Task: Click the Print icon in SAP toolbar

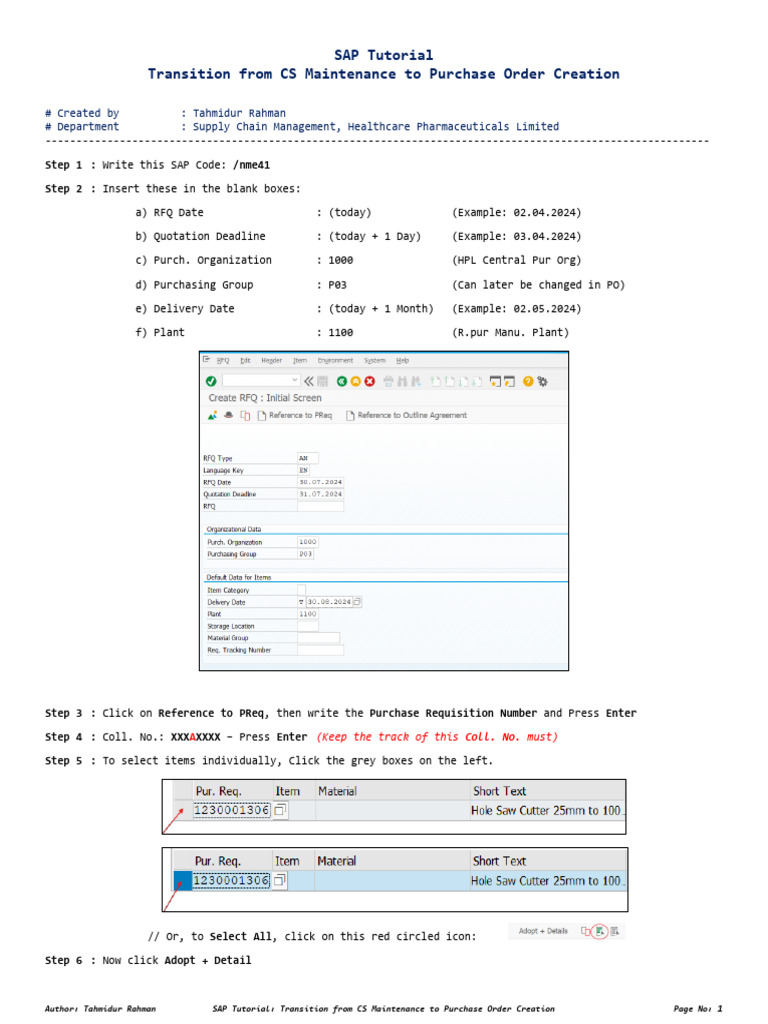Action: (389, 381)
